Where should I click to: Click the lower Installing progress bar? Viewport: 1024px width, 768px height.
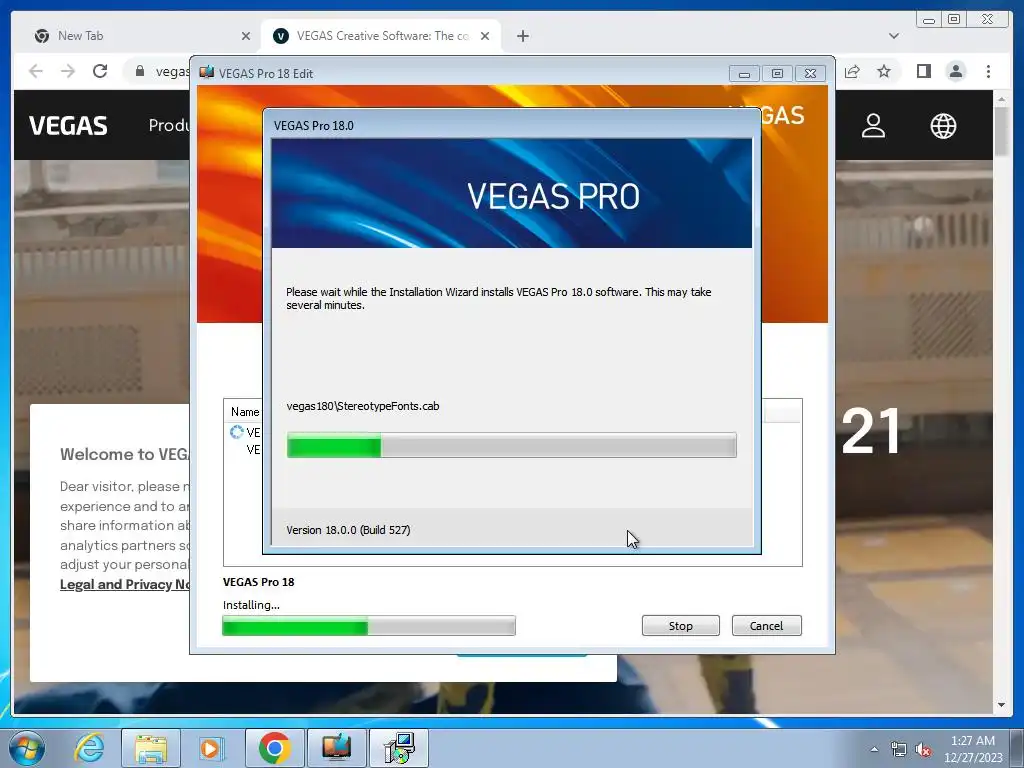coord(369,626)
